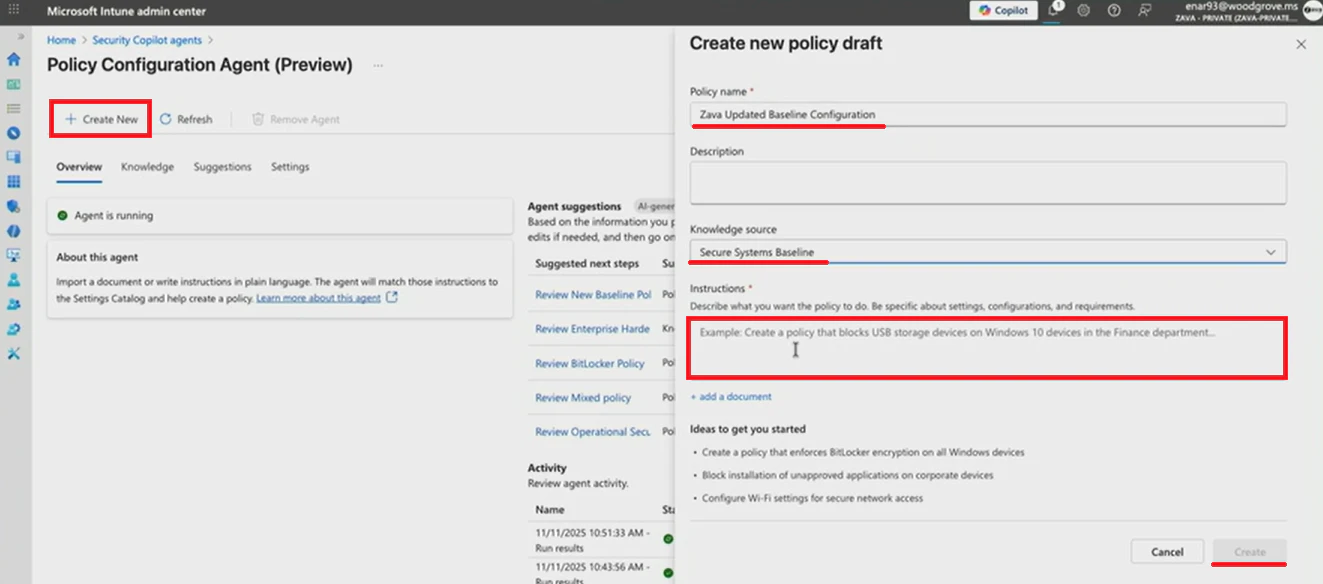Click into the Description text box
The width and height of the screenshot is (1323, 584).
pyautogui.click(x=988, y=183)
